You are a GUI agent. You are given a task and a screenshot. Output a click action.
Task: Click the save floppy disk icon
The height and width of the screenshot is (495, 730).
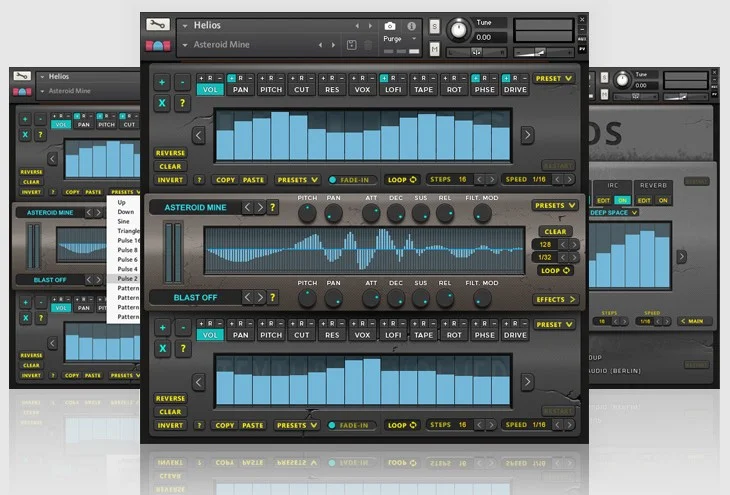351,45
